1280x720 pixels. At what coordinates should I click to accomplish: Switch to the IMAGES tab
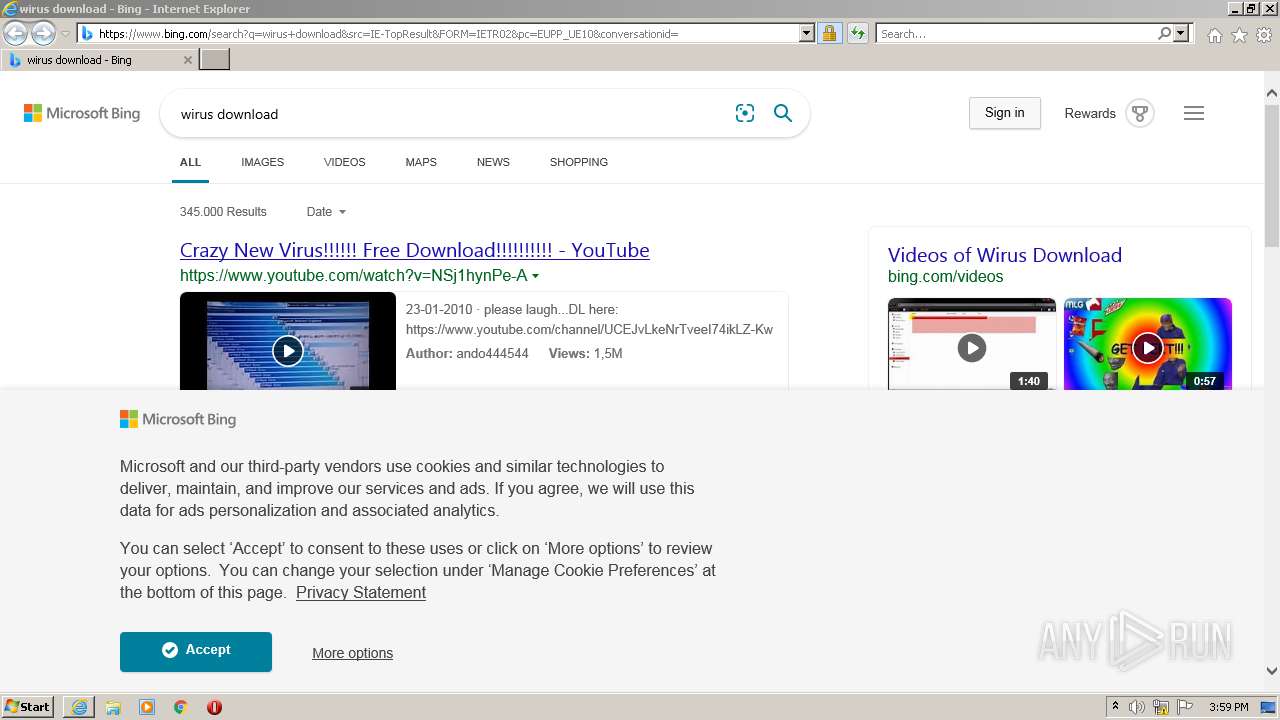[262, 162]
